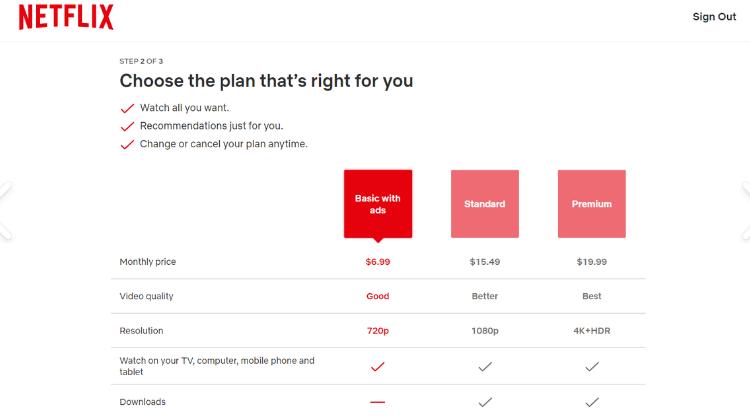The width and height of the screenshot is (750, 420).
Task: Click the $15.49 Standard price
Action: (484, 262)
